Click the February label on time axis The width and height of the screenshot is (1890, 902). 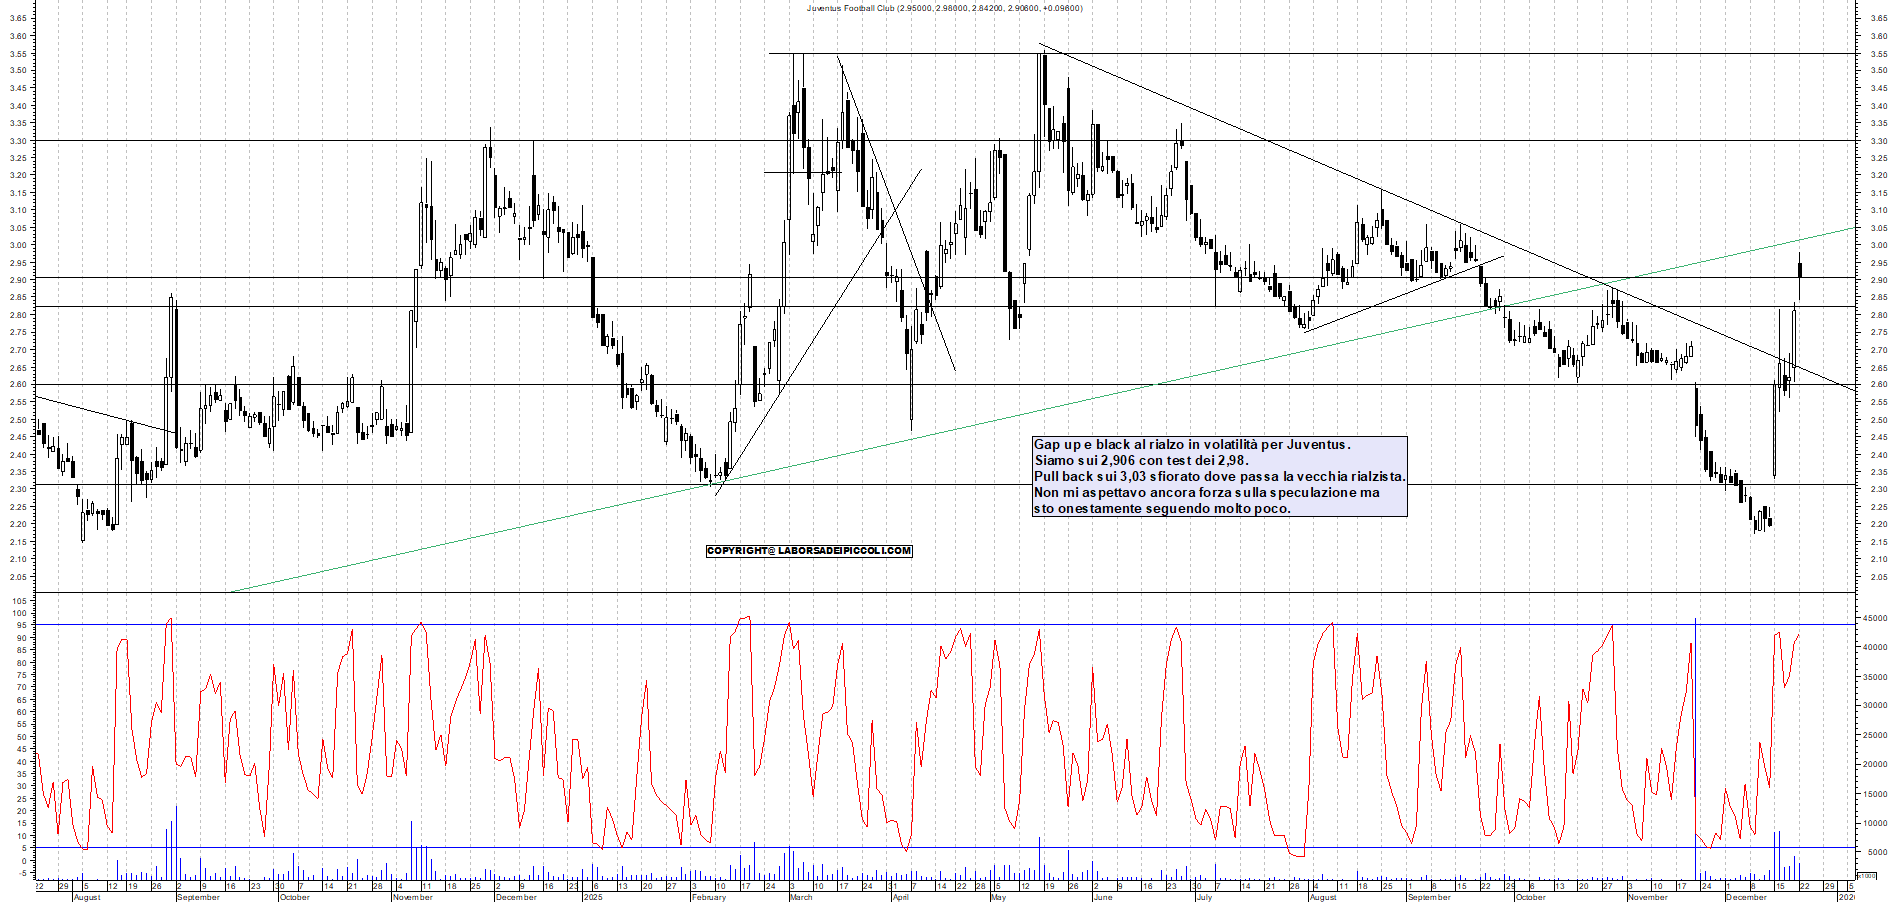pos(708,897)
